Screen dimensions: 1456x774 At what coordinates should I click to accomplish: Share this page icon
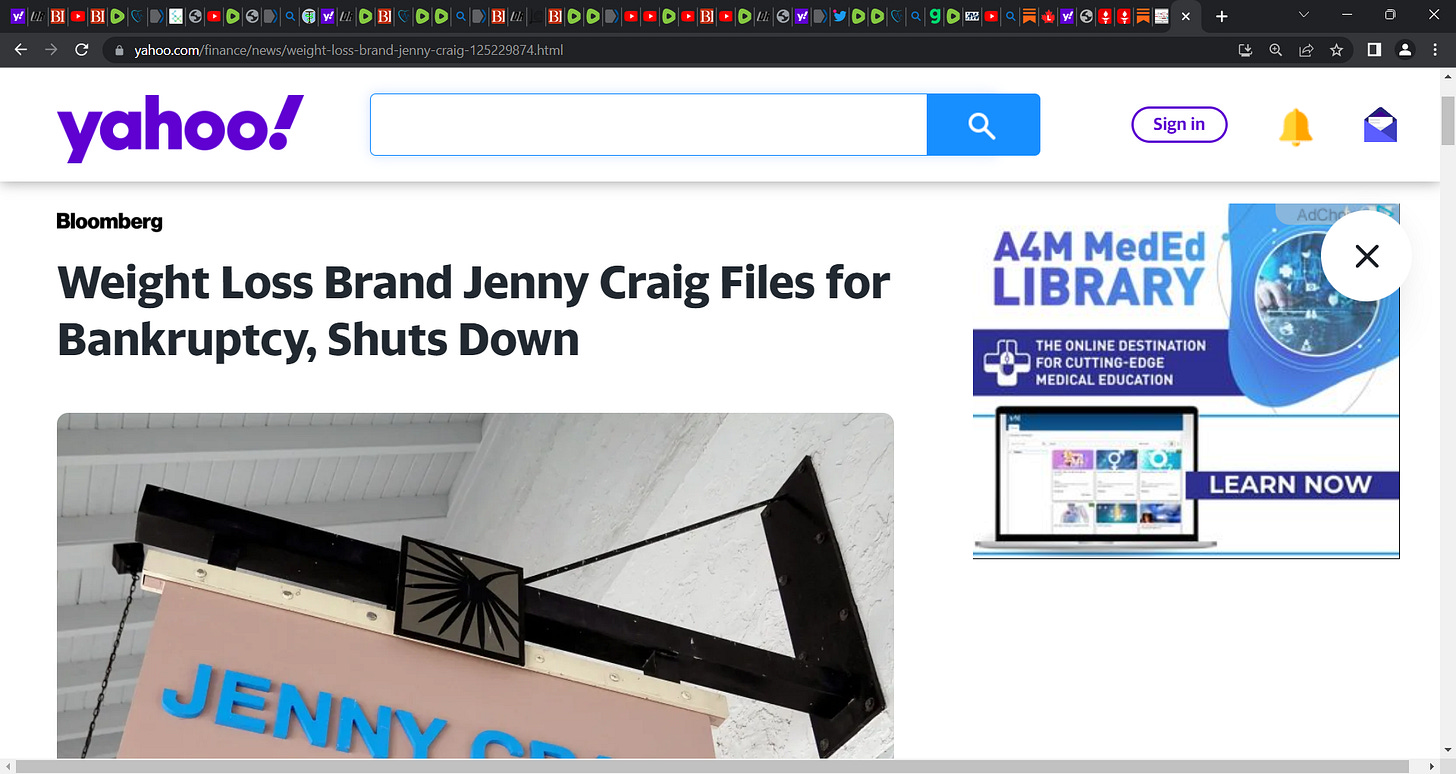(x=1306, y=49)
